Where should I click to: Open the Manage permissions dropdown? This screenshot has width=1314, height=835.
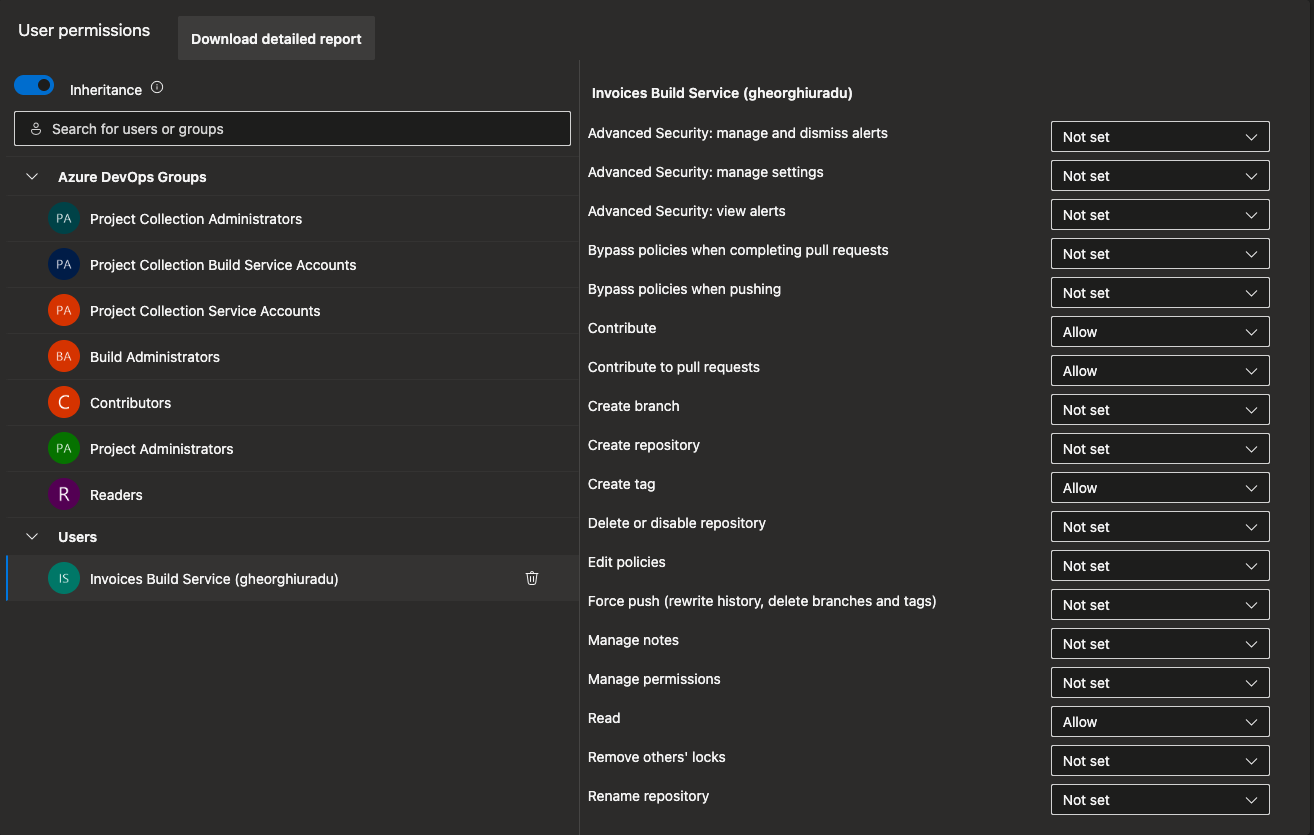(1160, 682)
